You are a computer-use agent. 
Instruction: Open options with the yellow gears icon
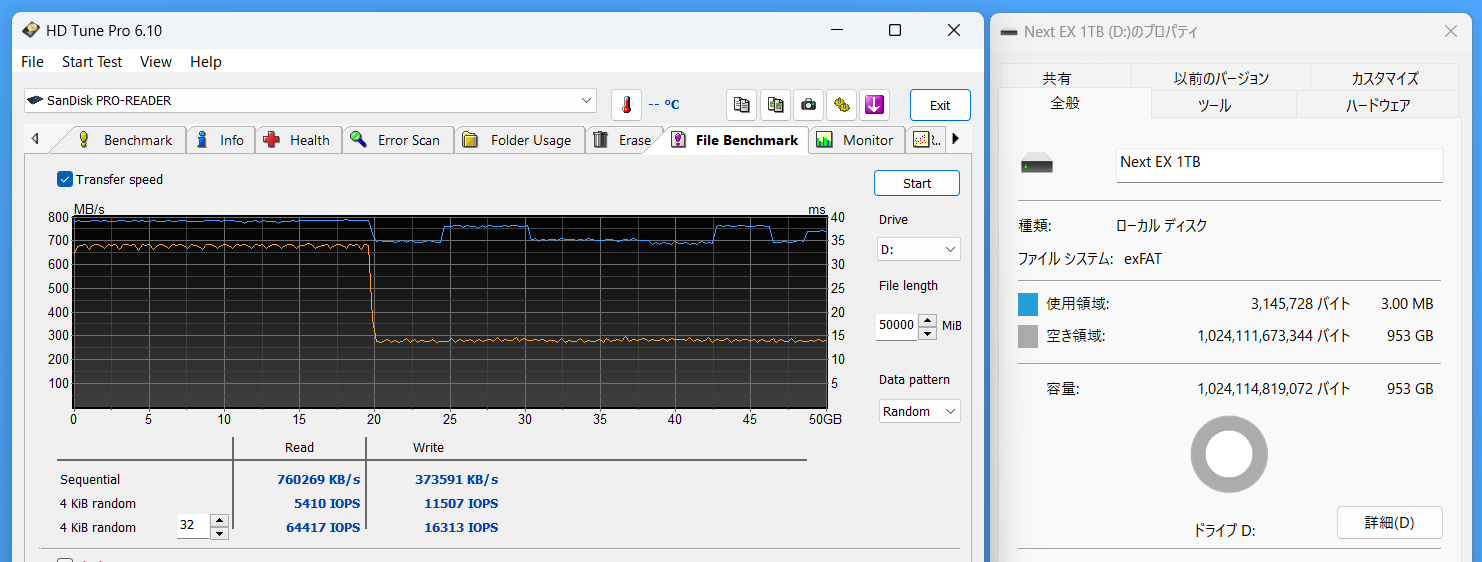click(841, 105)
